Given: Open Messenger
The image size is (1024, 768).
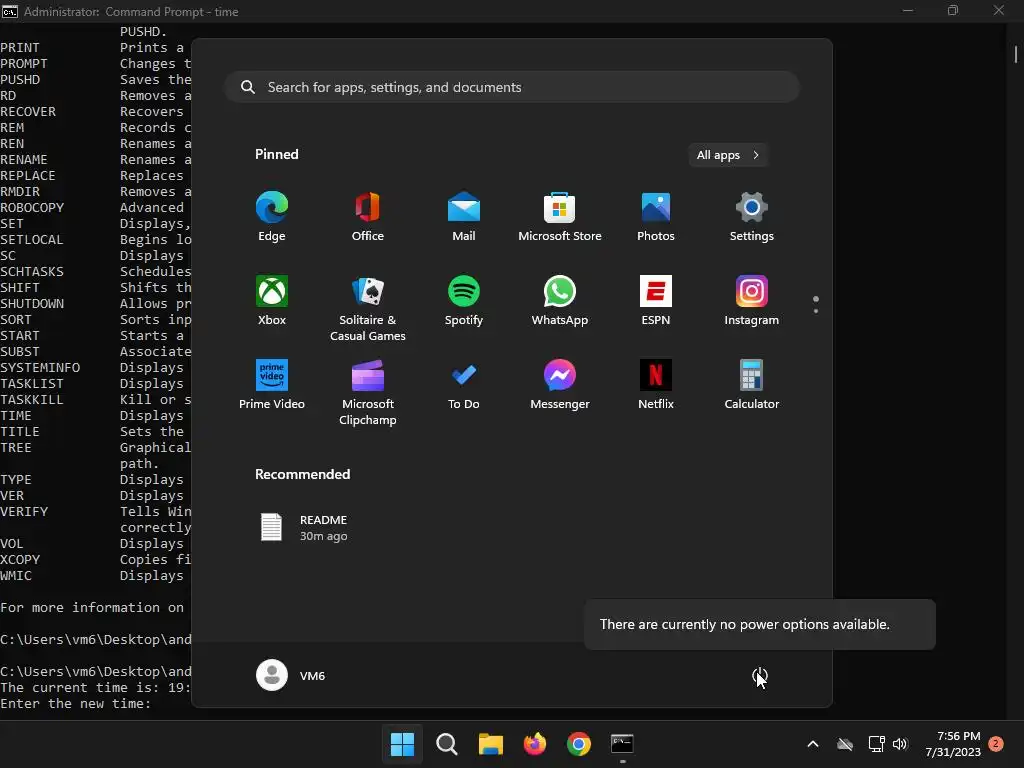Looking at the screenshot, I should click(560, 385).
